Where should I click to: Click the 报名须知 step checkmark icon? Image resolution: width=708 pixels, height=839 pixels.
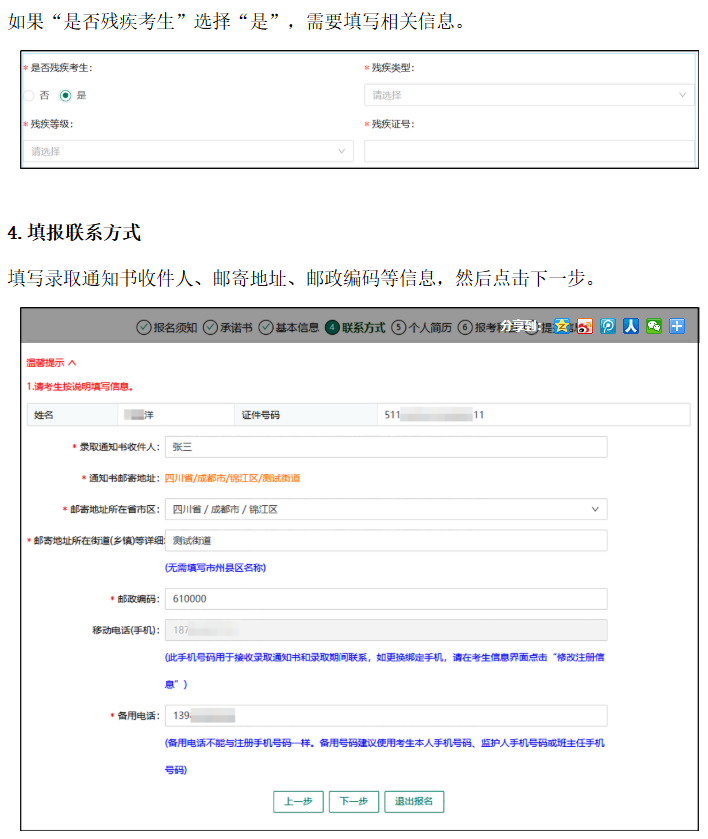(144, 327)
